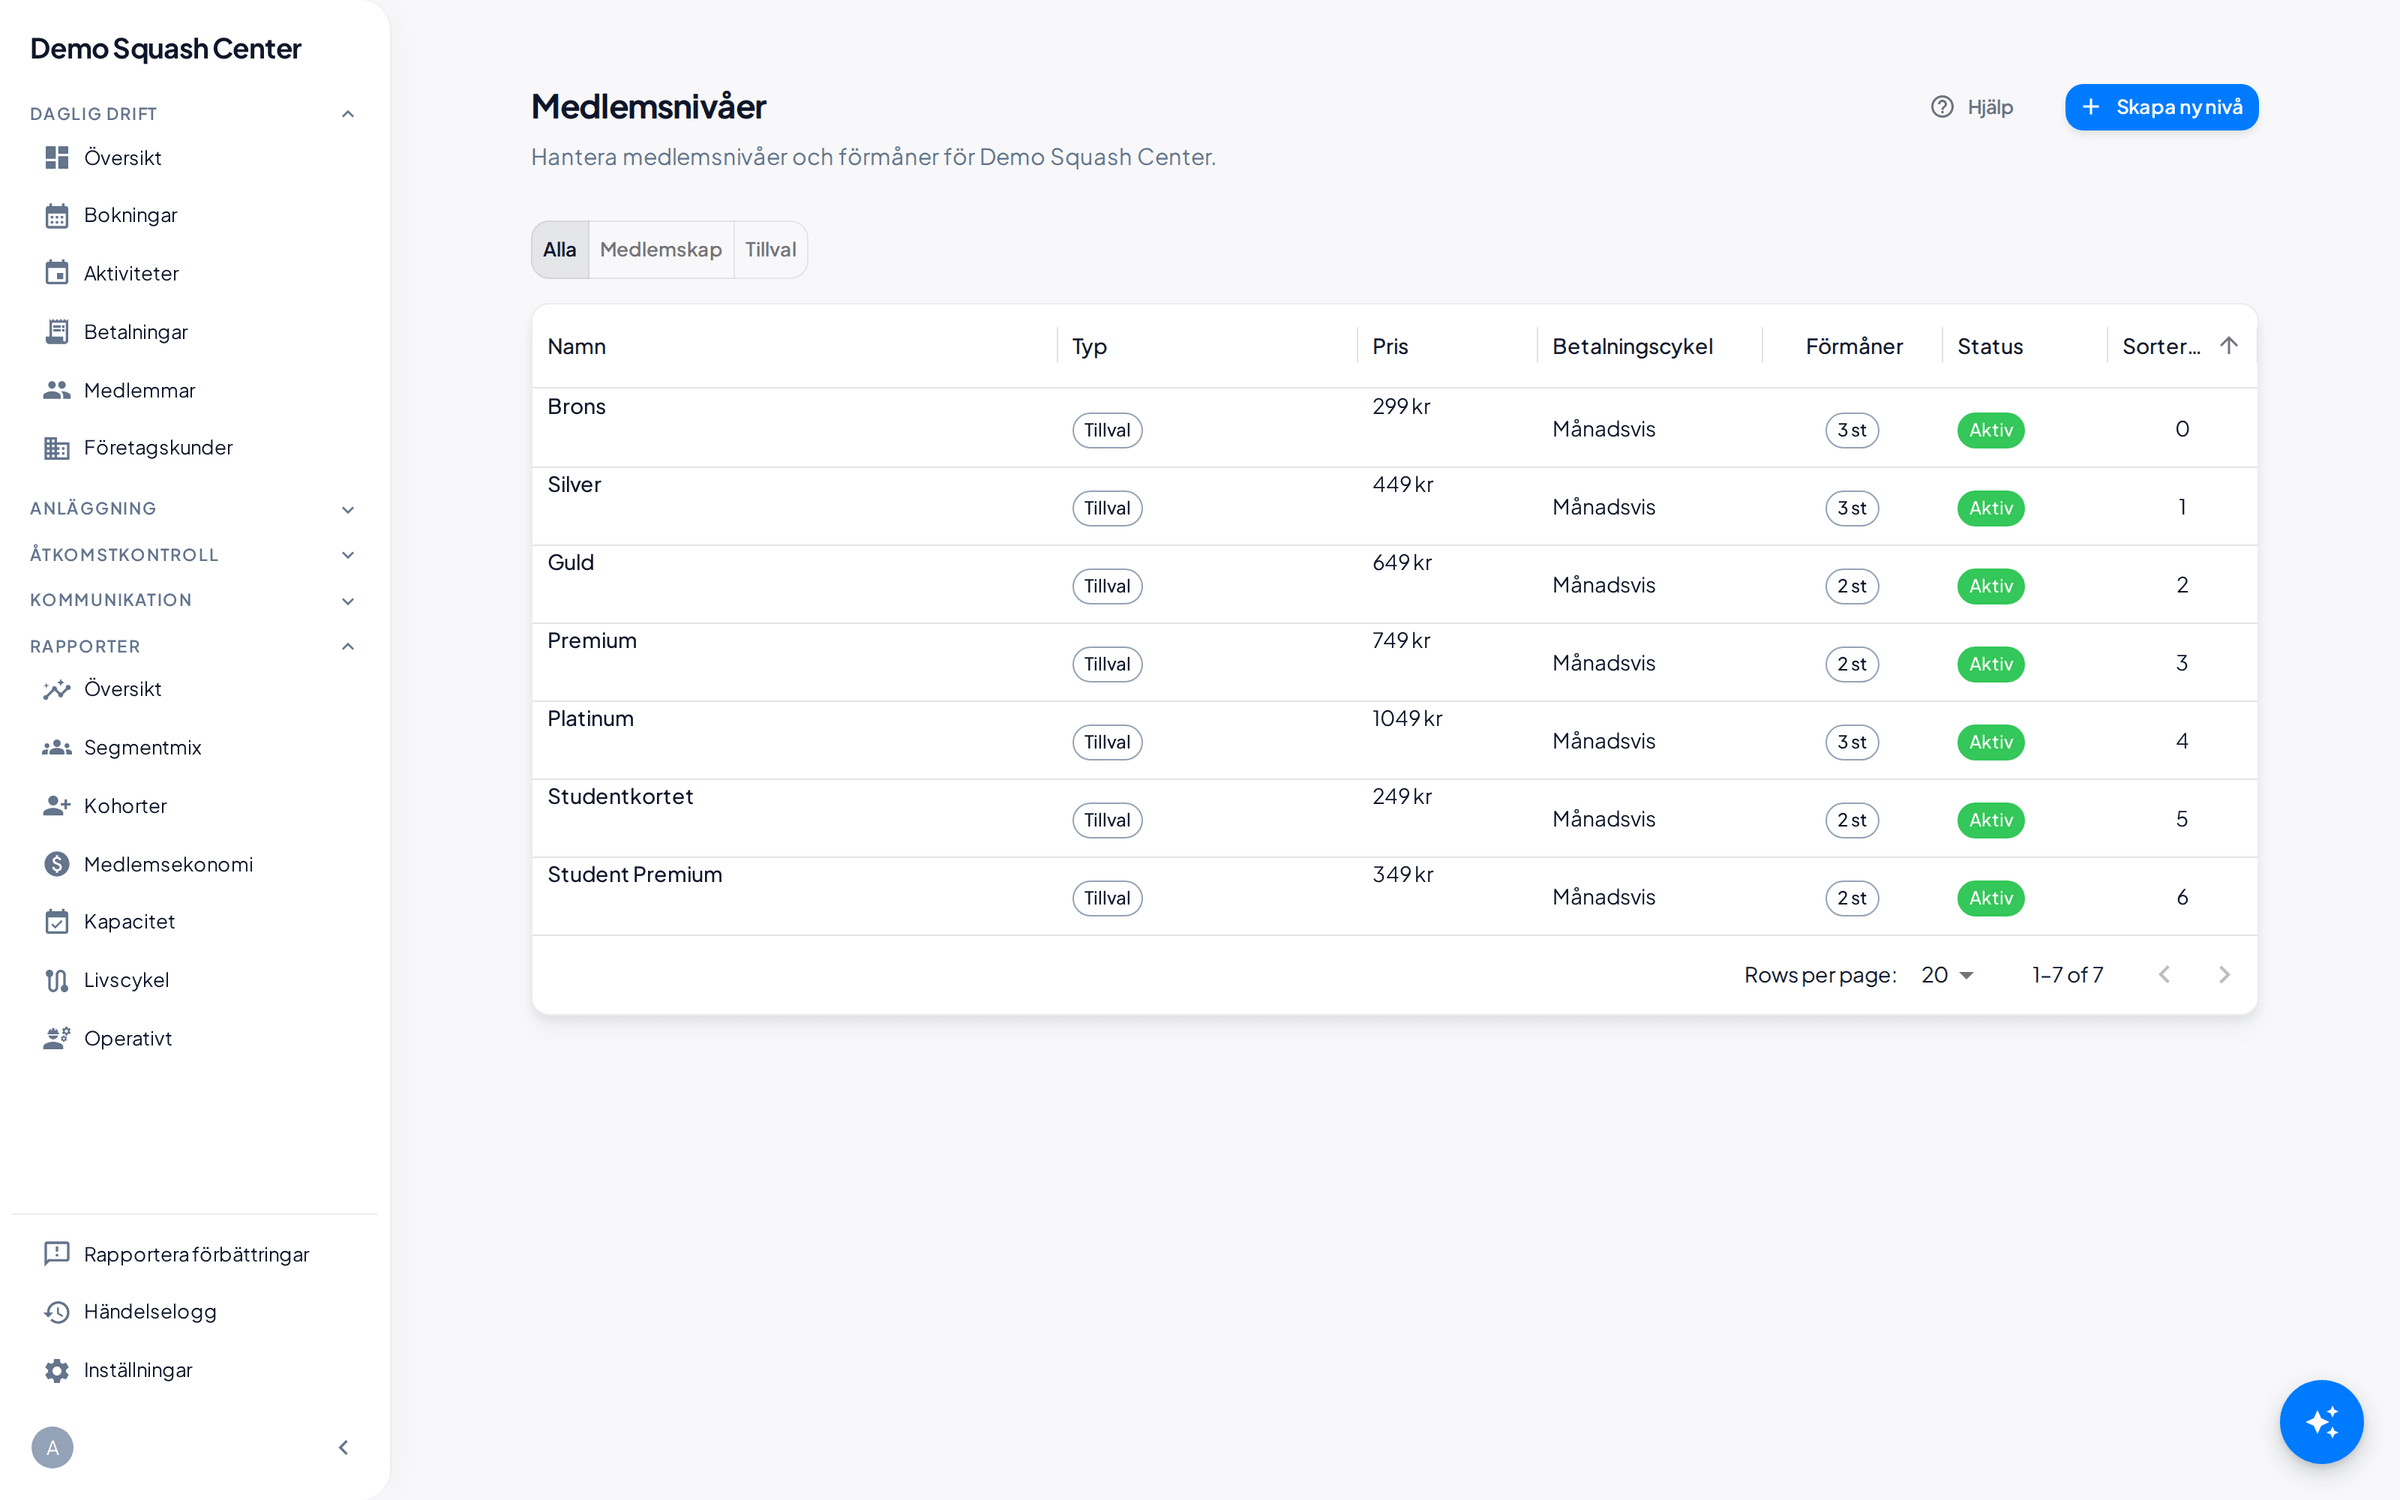This screenshot has height=1500, width=2400.
Task: Click Skapa ny nivå button
Action: point(2161,107)
